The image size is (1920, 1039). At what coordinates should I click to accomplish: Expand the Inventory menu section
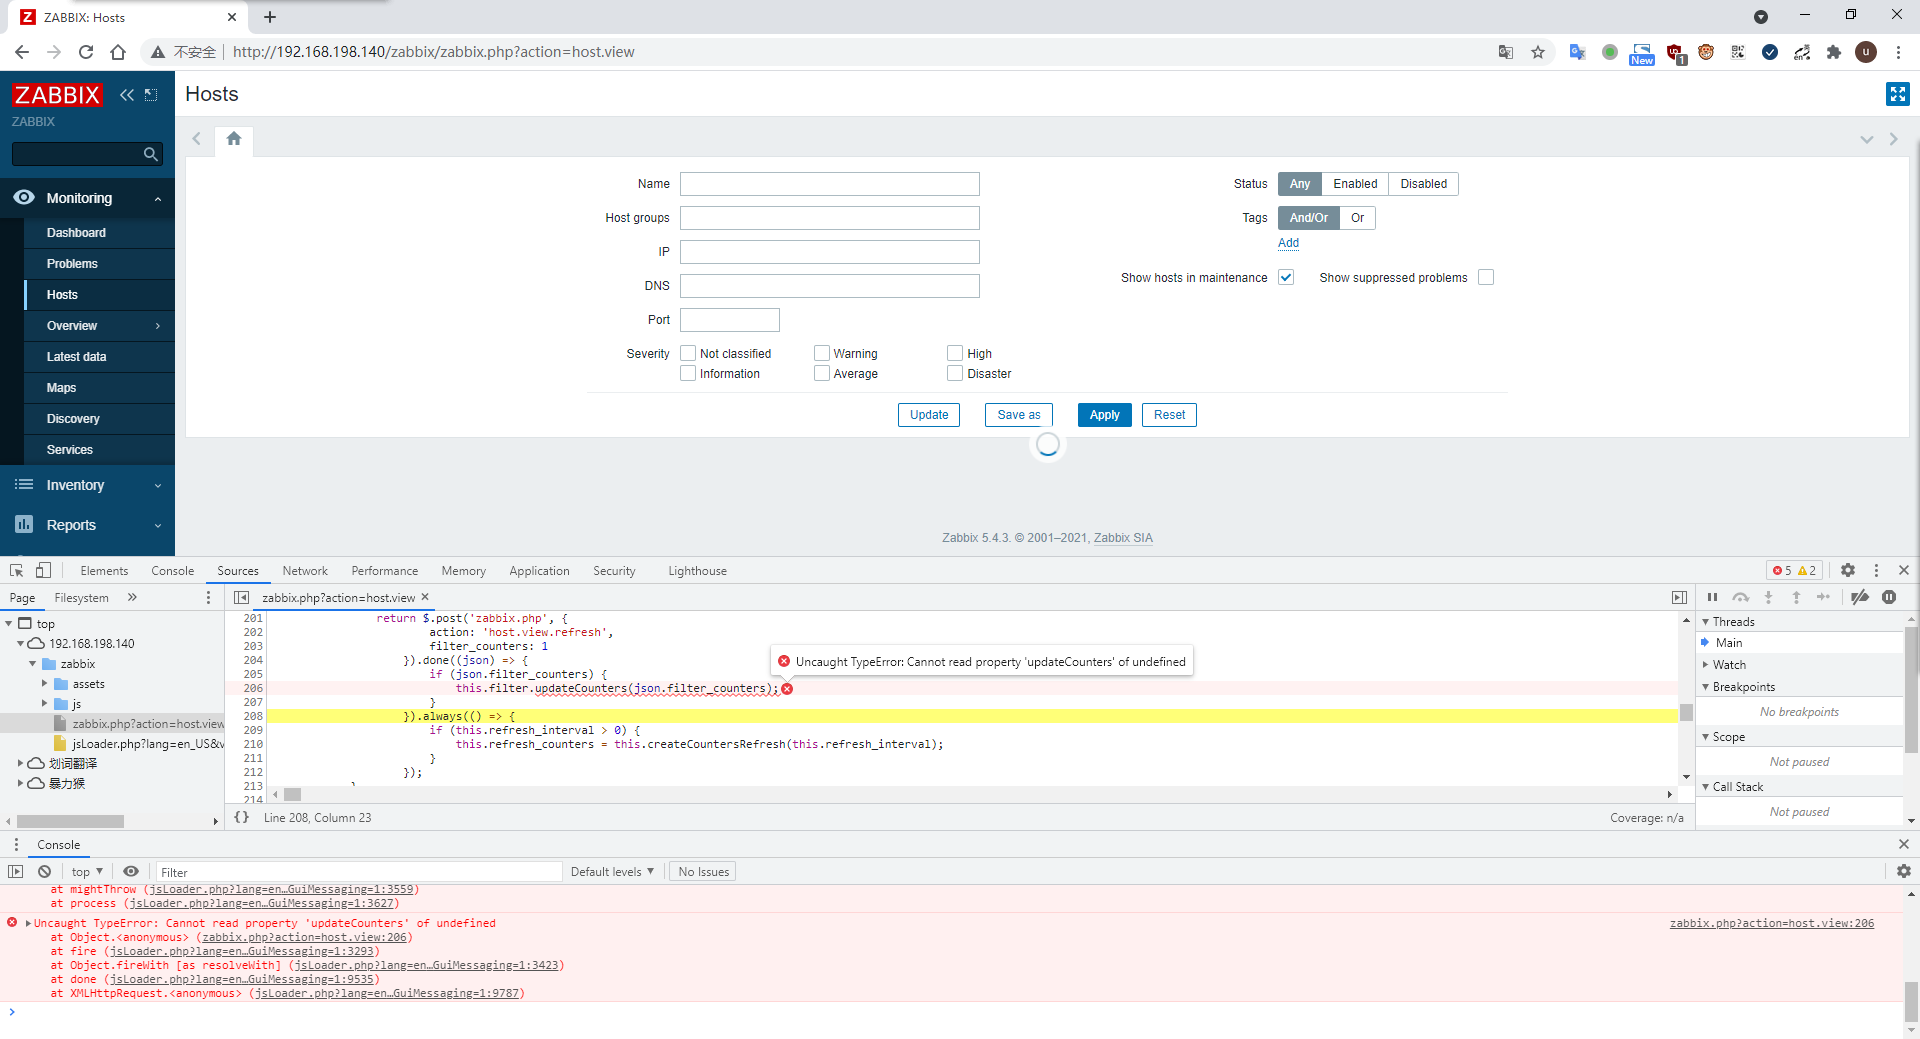coord(87,485)
